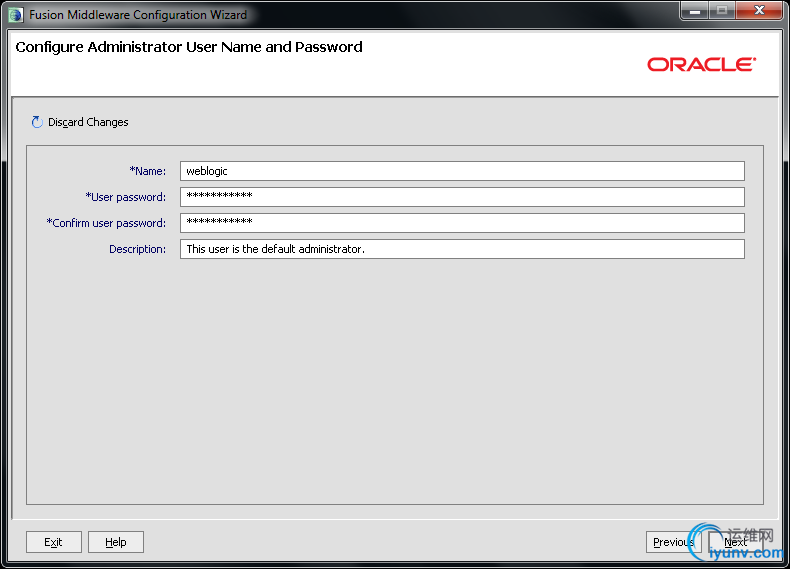Proceed with the Next button
The height and width of the screenshot is (569, 790).
tap(735, 542)
